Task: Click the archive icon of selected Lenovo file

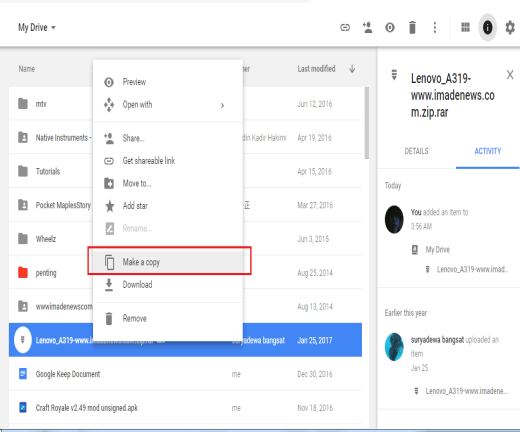Action: (x=23, y=340)
